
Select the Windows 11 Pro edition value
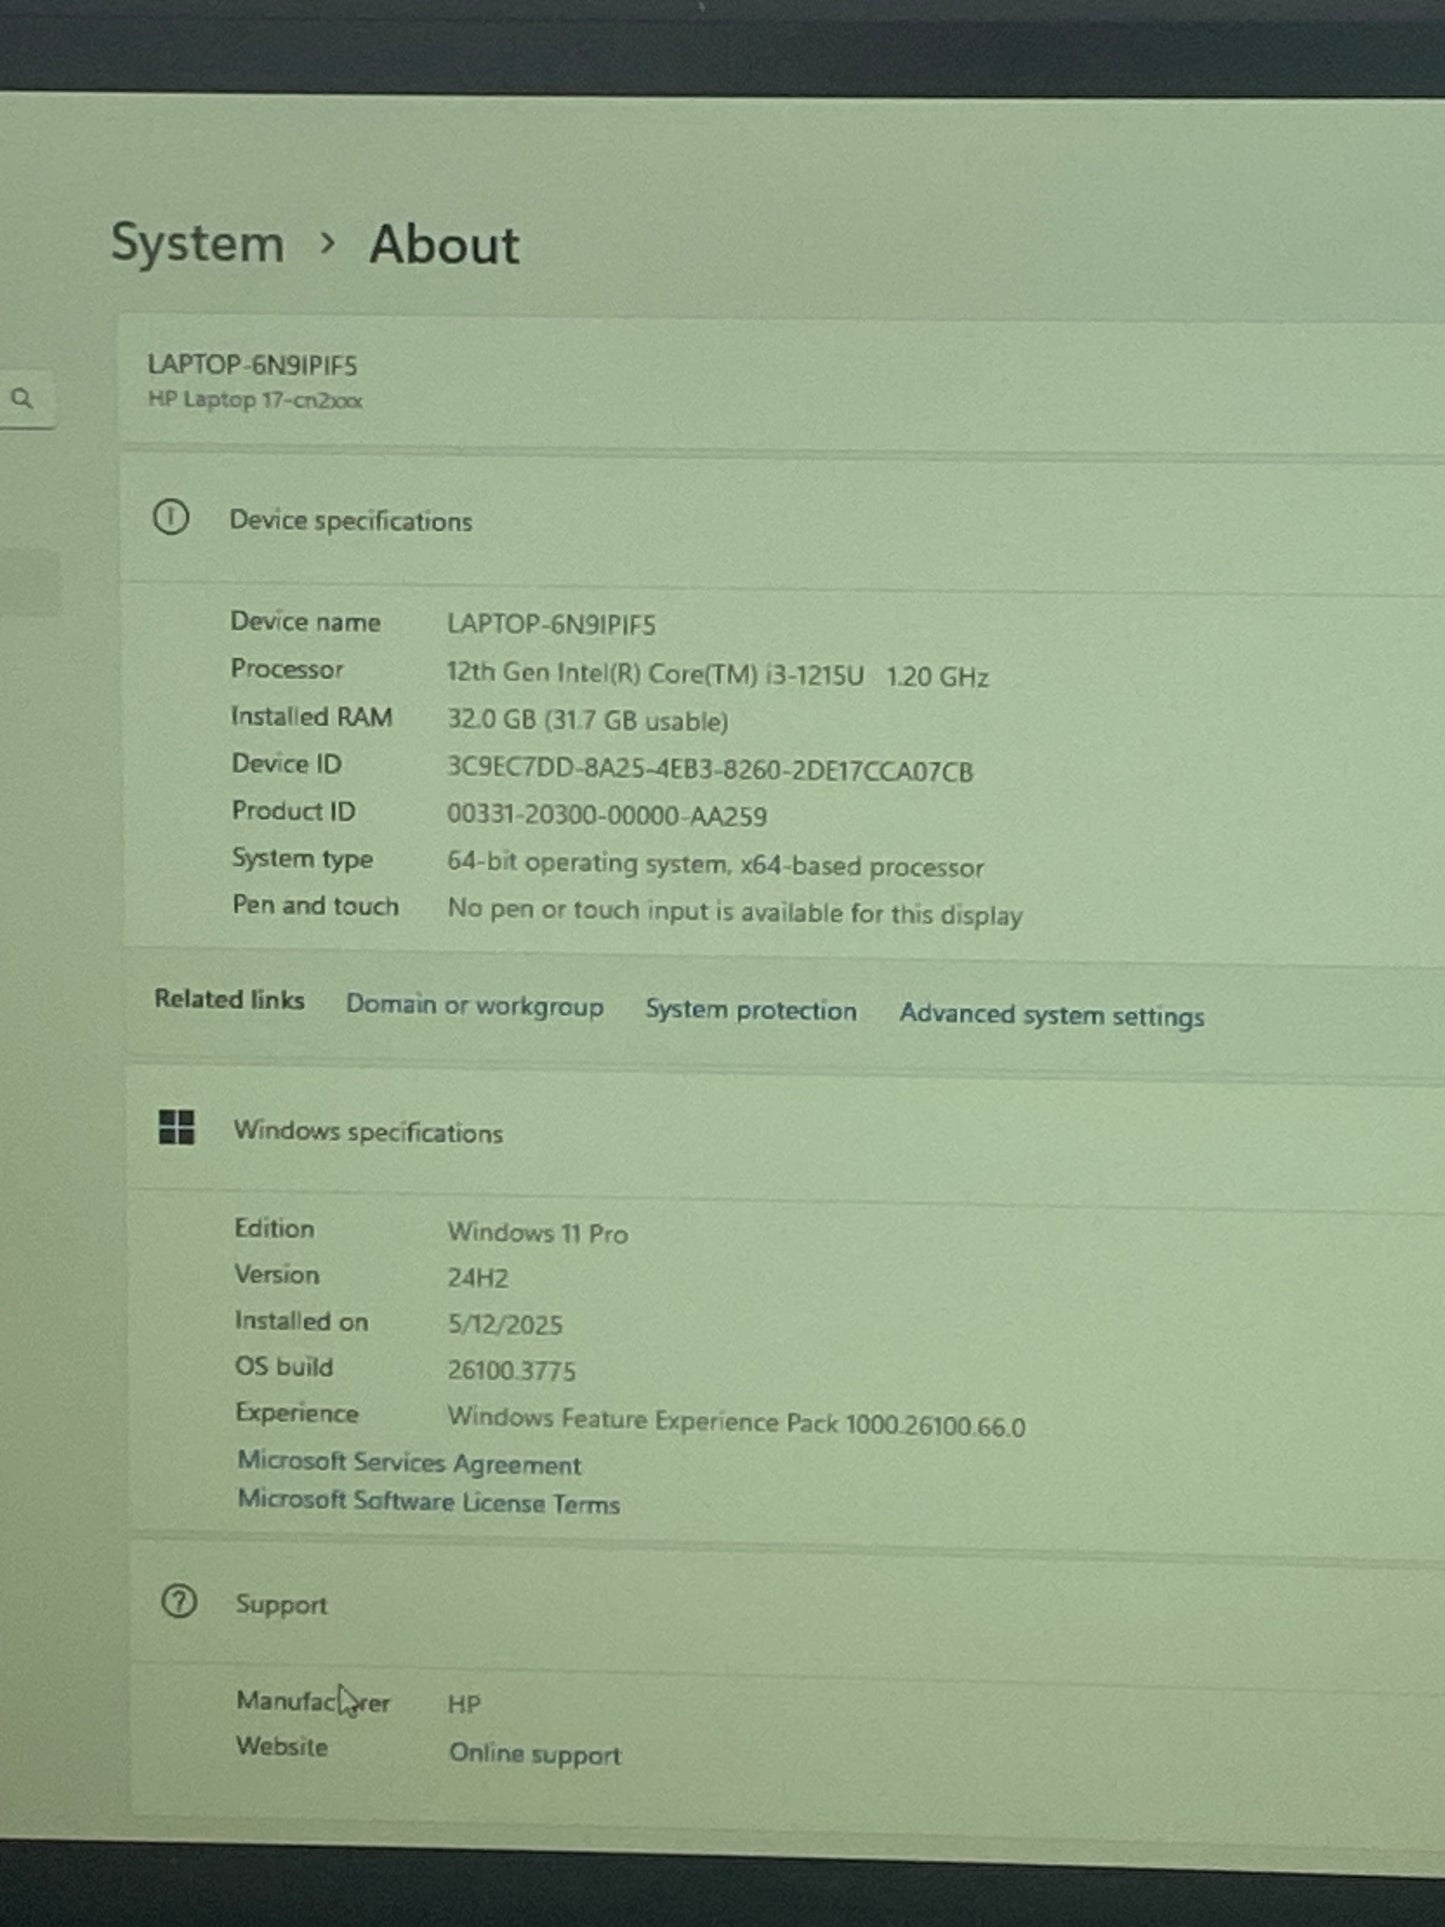pyautogui.click(x=538, y=1233)
